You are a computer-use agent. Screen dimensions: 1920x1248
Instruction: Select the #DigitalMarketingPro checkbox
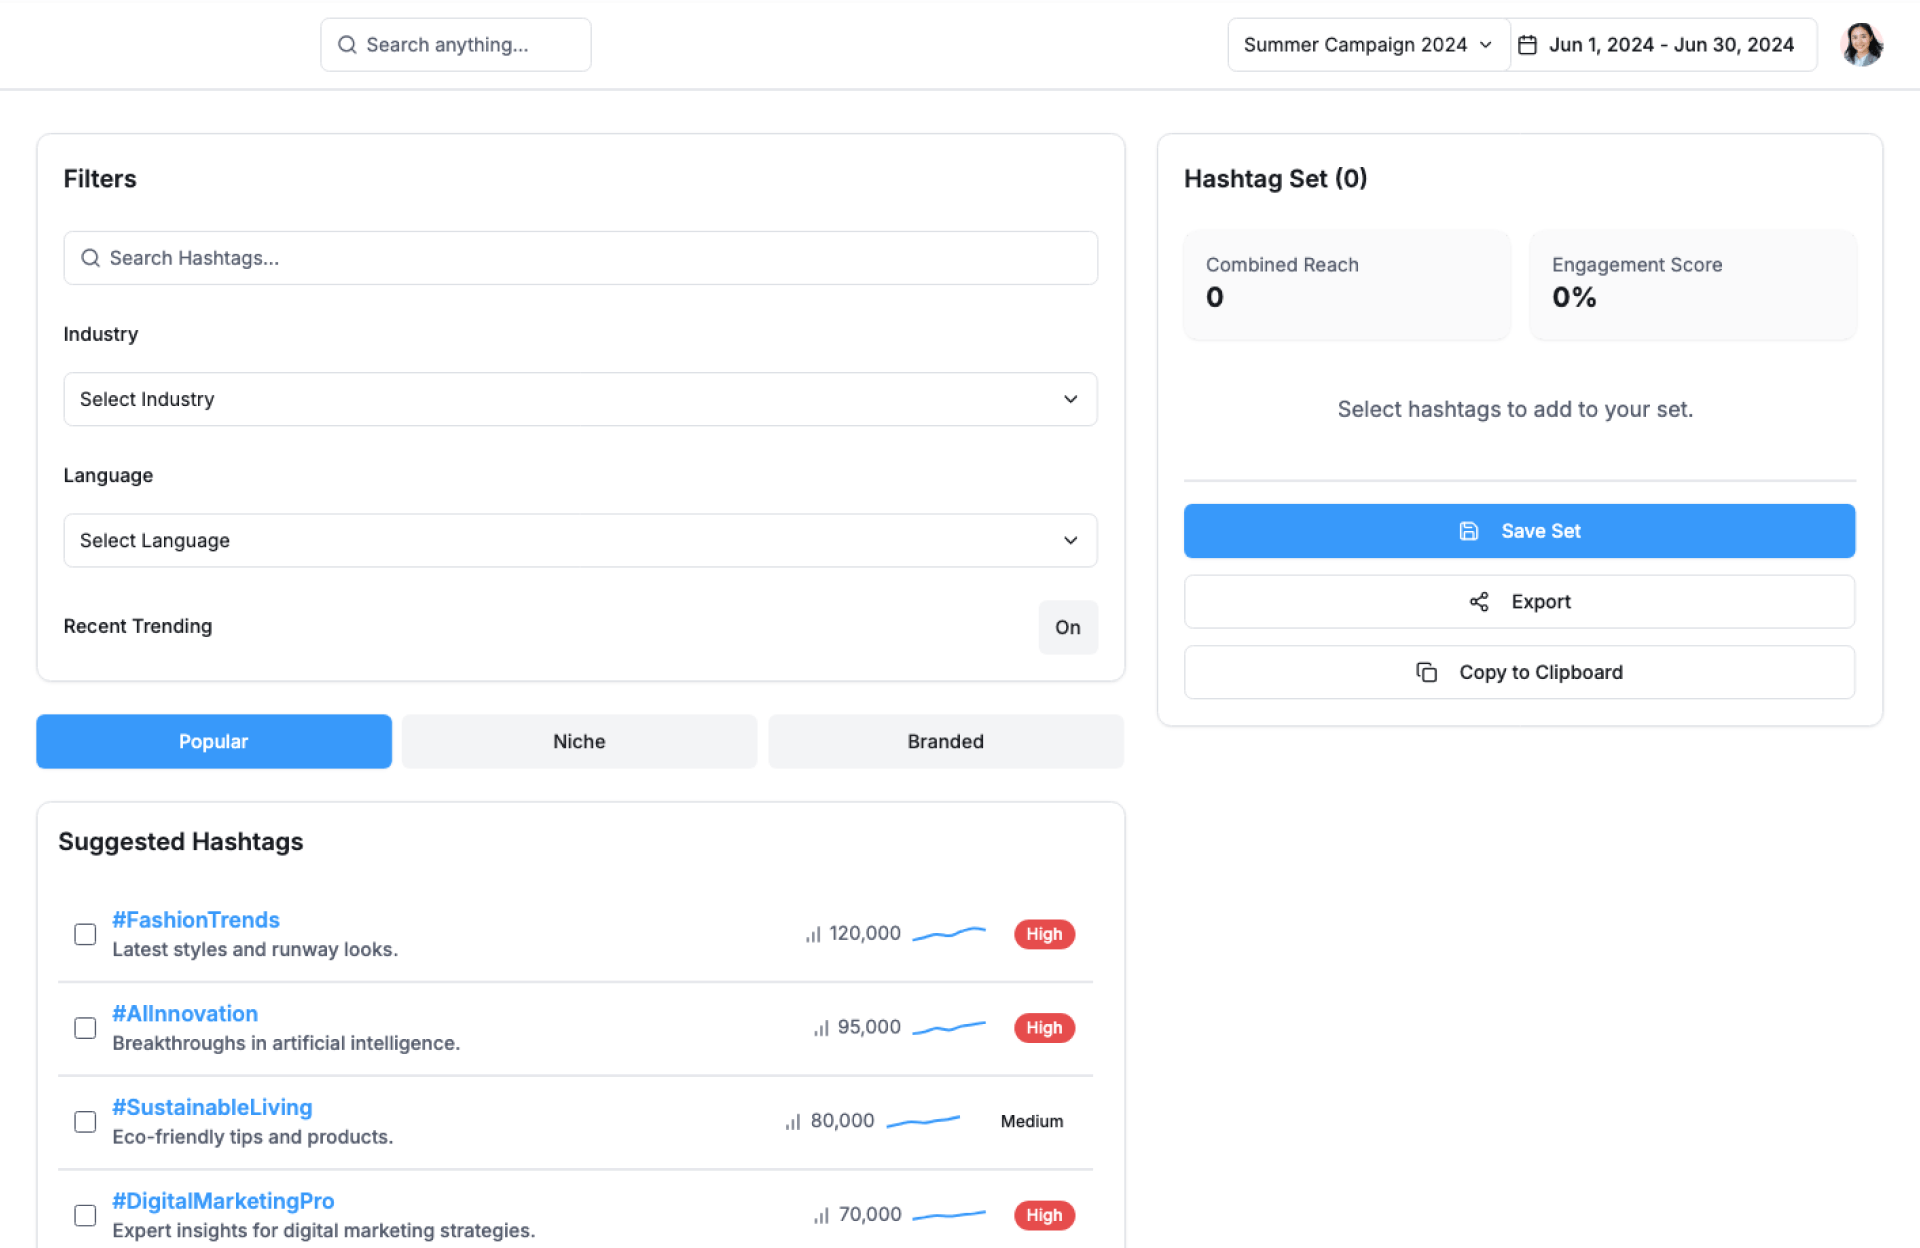click(x=85, y=1215)
